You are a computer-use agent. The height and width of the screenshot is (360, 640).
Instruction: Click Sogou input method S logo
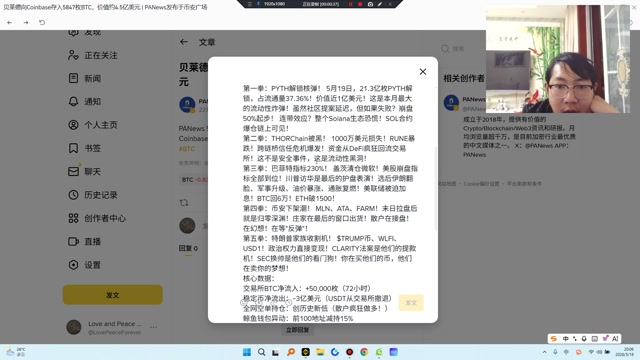[x=553, y=338]
